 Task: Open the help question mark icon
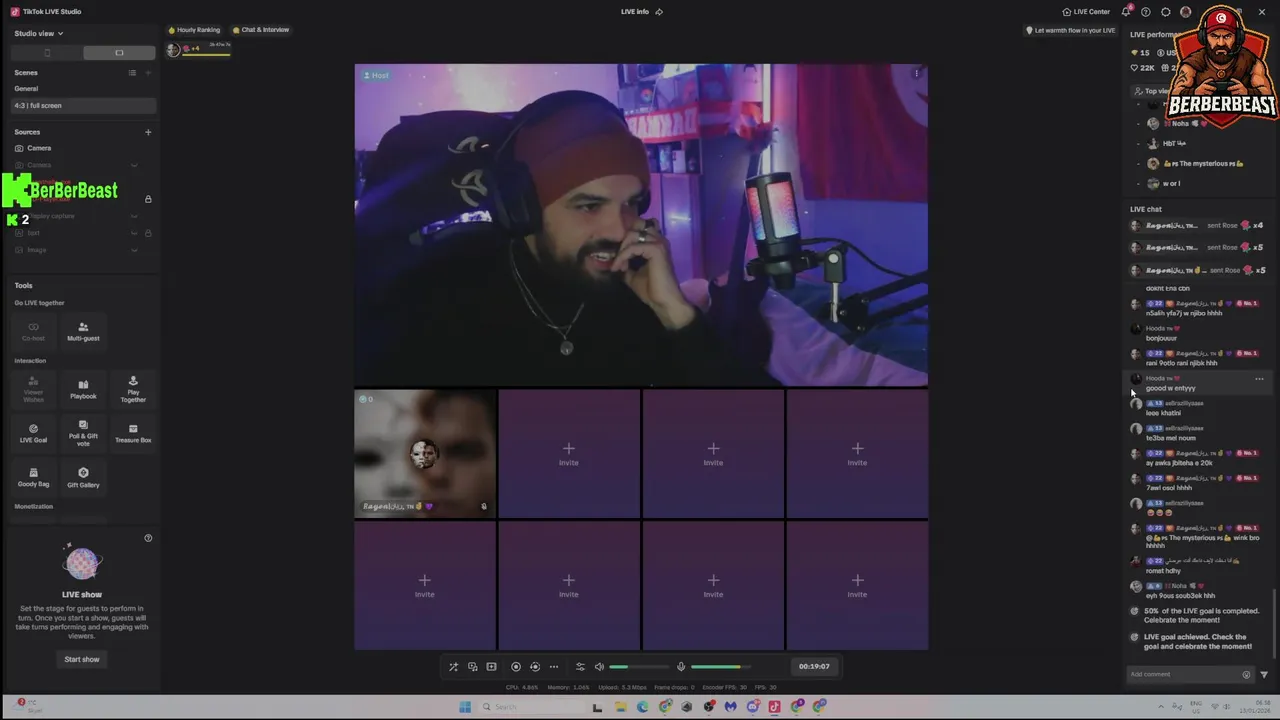[x=1146, y=12]
